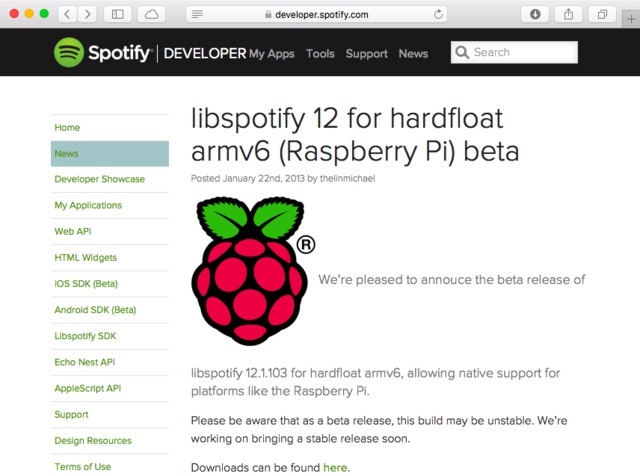
Task: Click the Safari back arrow
Action: pyautogui.click(x=67, y=14)
